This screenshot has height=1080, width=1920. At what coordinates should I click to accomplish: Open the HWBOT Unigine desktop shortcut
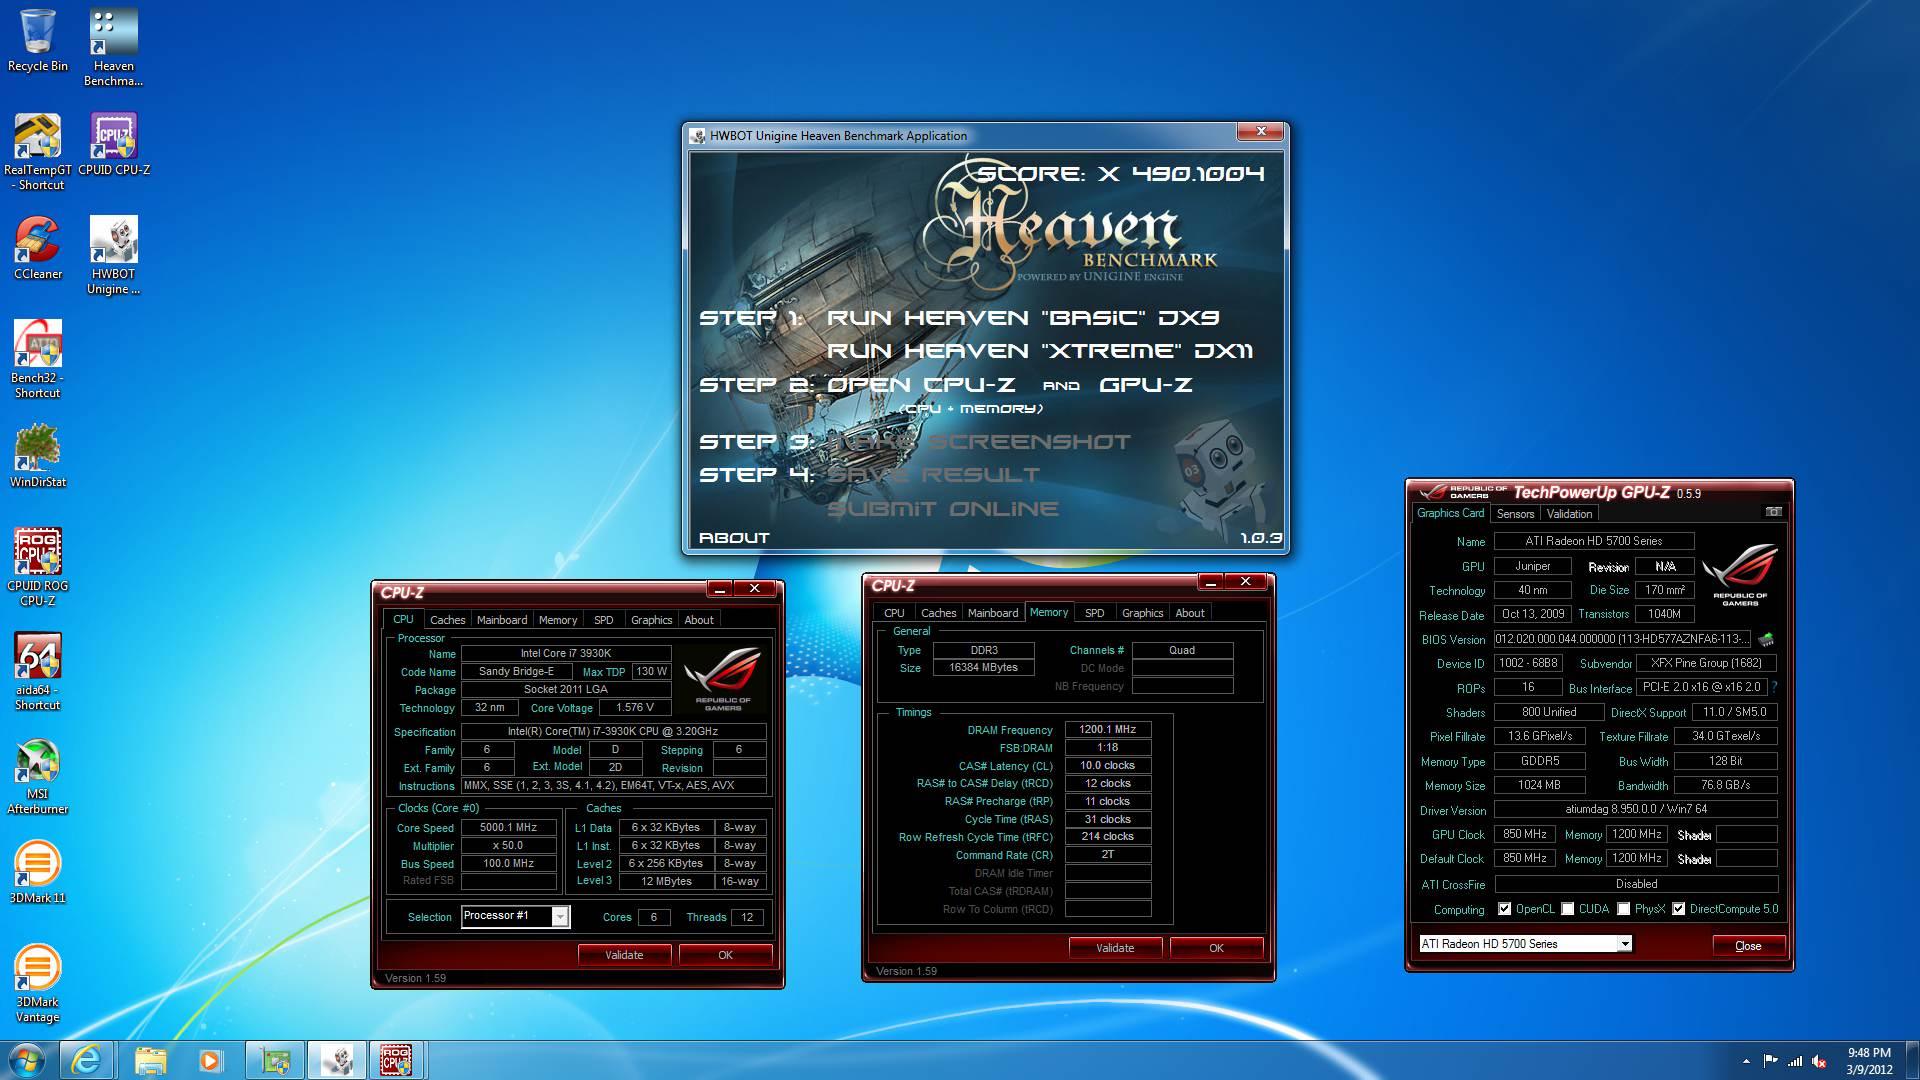[x=113, y=256]
